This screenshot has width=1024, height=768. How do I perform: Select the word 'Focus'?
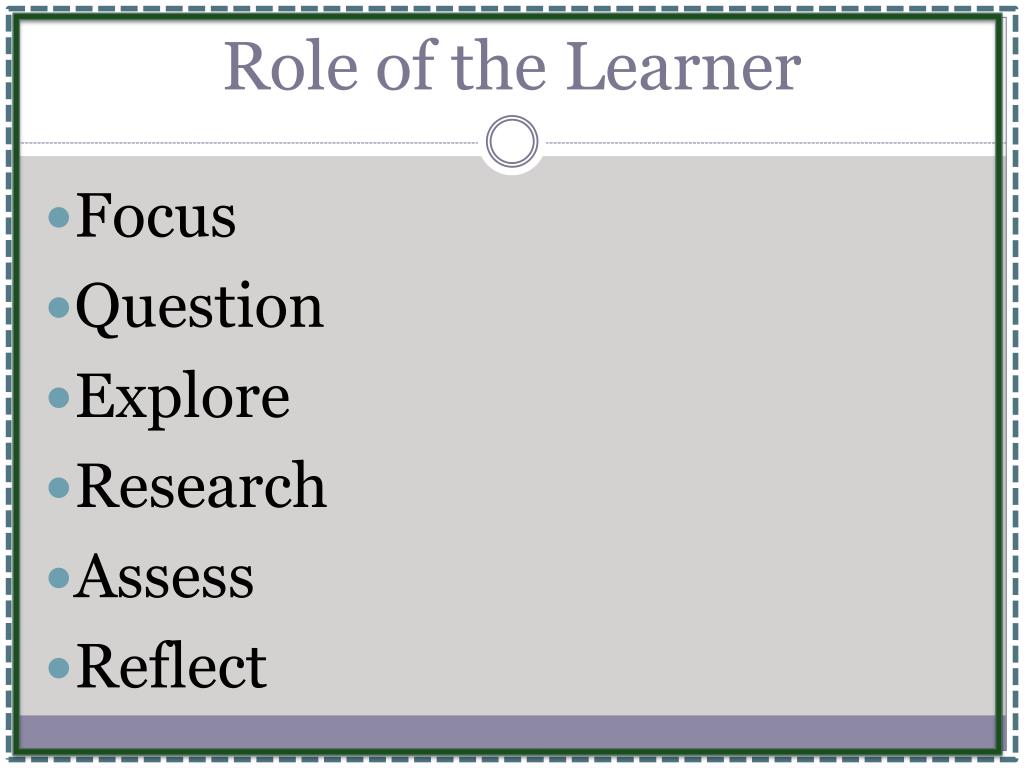pyautogui.click(x=156, y=216)
